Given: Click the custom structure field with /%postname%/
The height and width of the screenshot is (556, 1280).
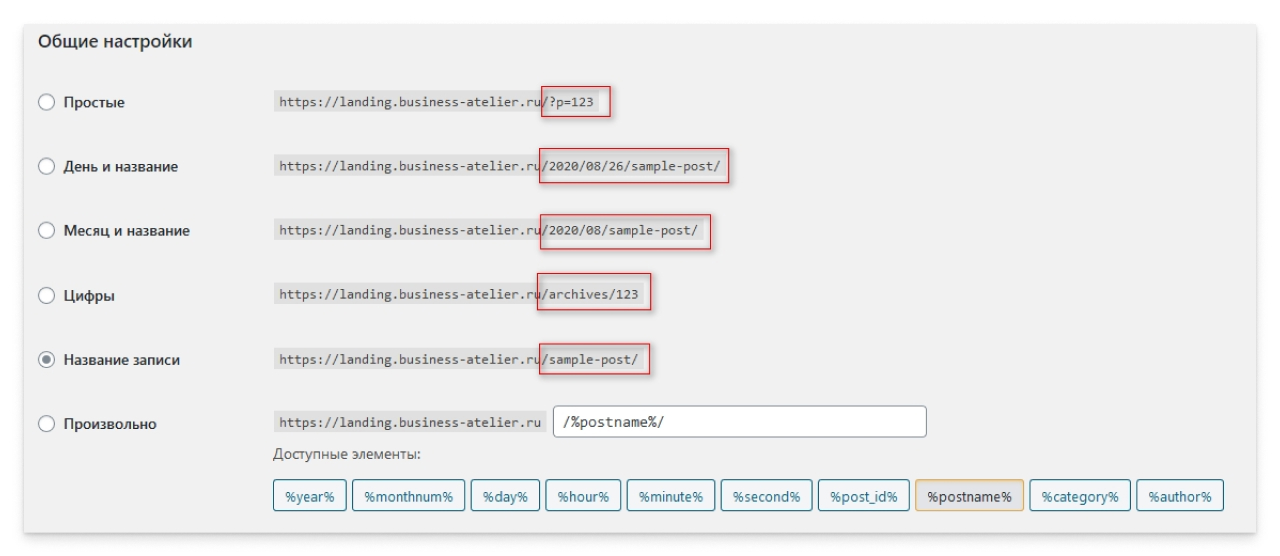Looking at the screenshot, I should point(739,422).
